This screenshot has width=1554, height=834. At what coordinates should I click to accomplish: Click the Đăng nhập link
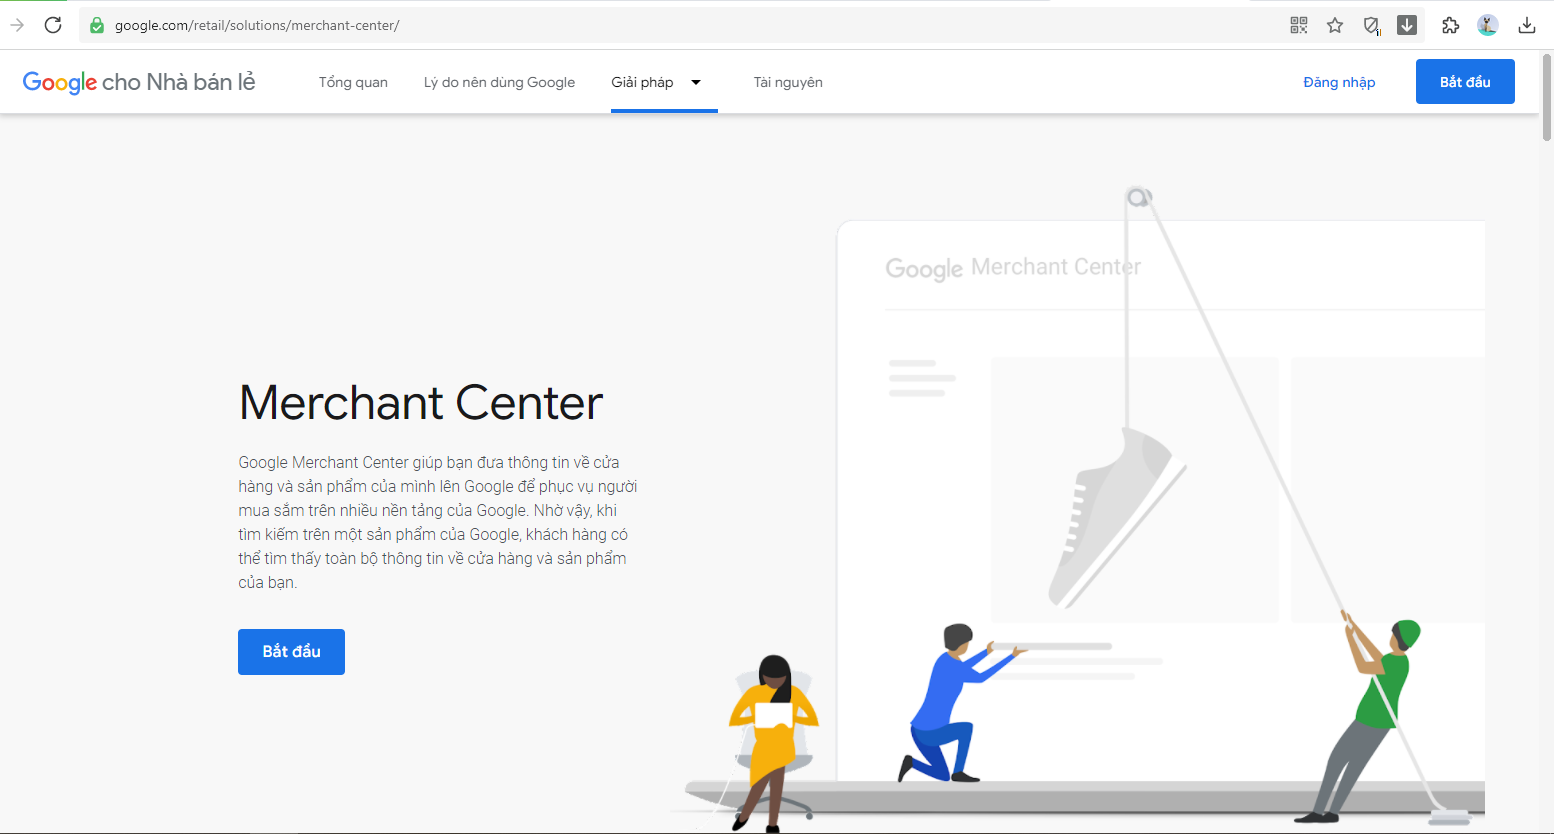pos(1339,83)
